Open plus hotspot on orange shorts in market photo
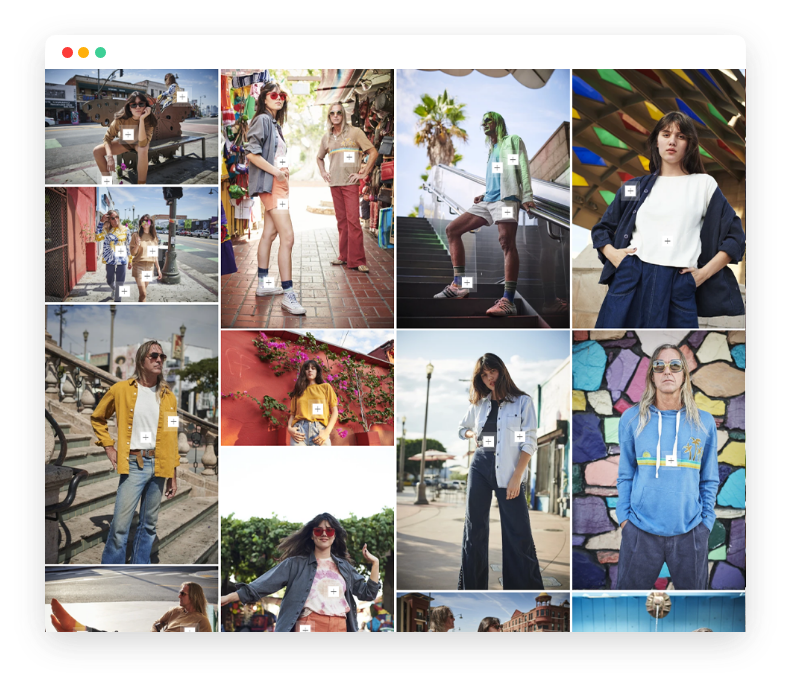Viewport: 791px width, 687px height. 283,204
